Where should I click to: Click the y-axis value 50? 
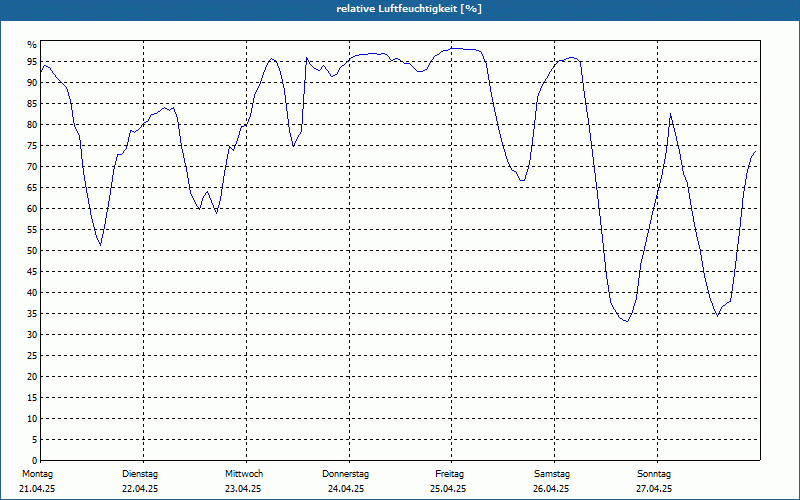[32, 251]
